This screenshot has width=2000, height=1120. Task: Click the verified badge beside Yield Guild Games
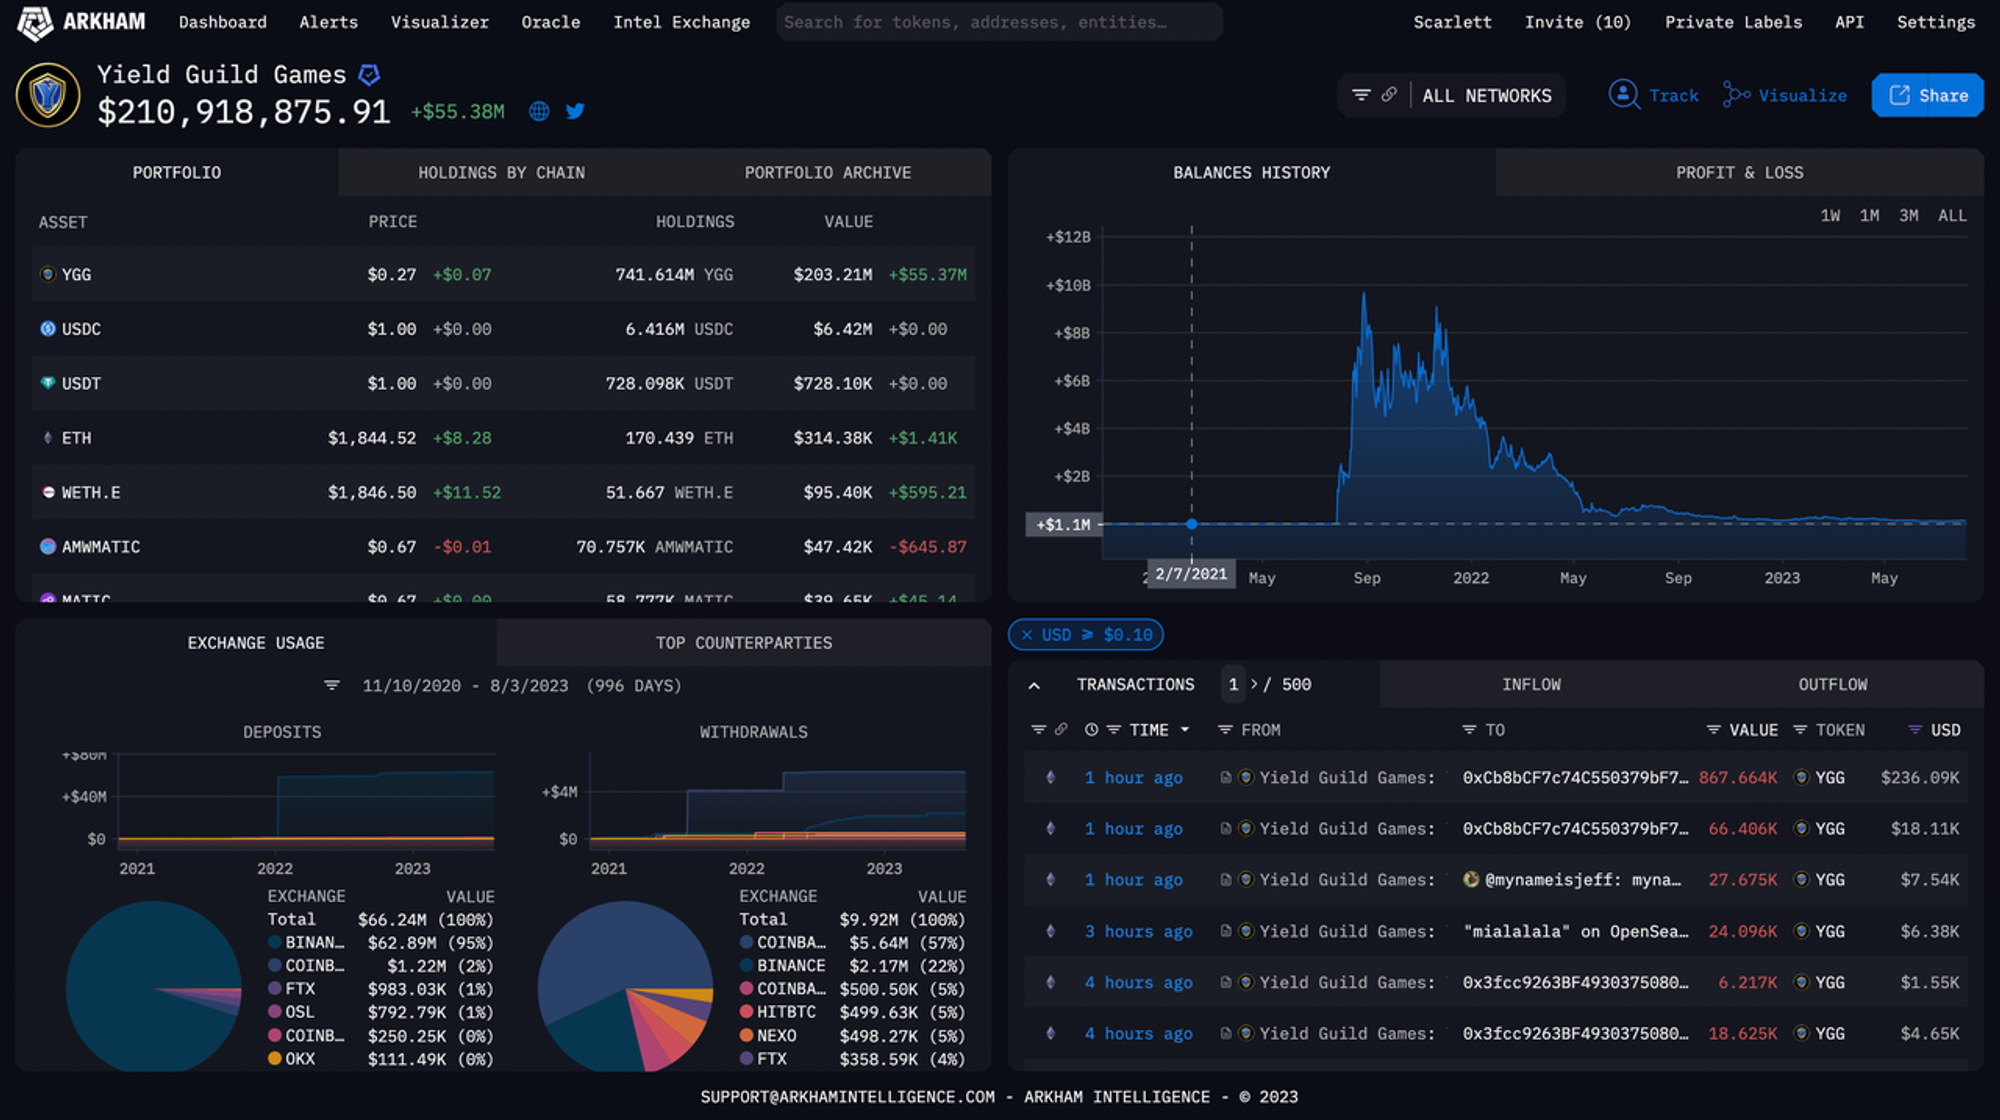[x=369, y=75]
